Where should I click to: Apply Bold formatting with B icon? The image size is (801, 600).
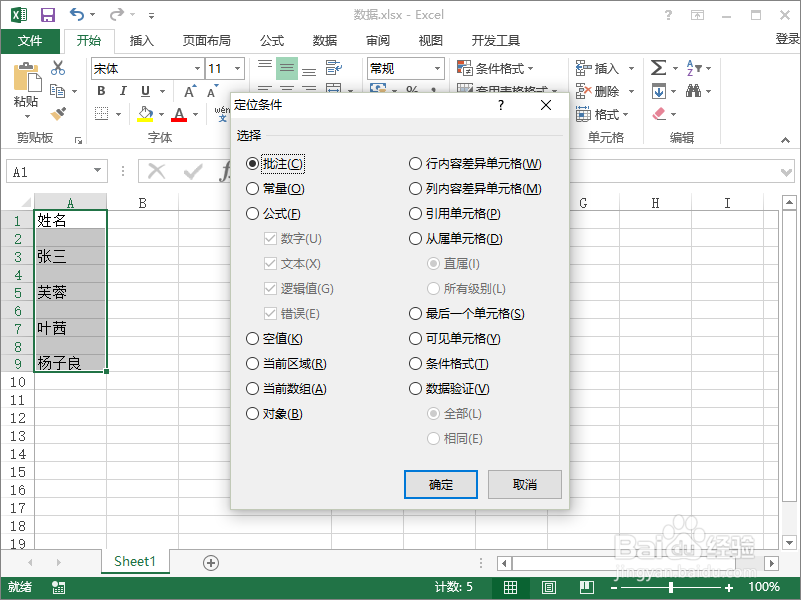pos(100,90)
